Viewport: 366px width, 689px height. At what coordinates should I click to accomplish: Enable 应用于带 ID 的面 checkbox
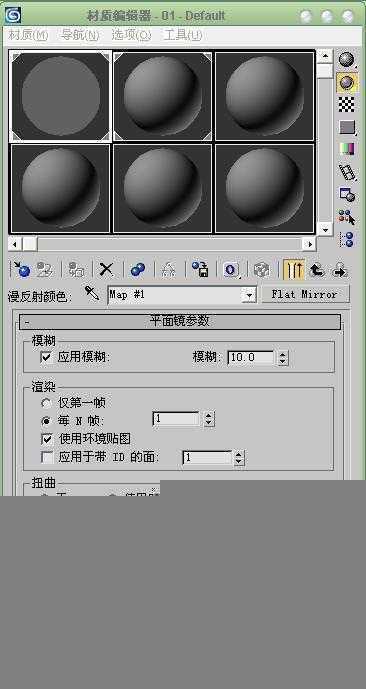(46, 457)
